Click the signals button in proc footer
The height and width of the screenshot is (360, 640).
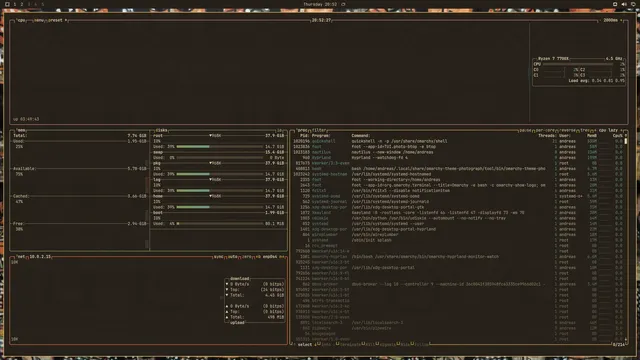387,345
